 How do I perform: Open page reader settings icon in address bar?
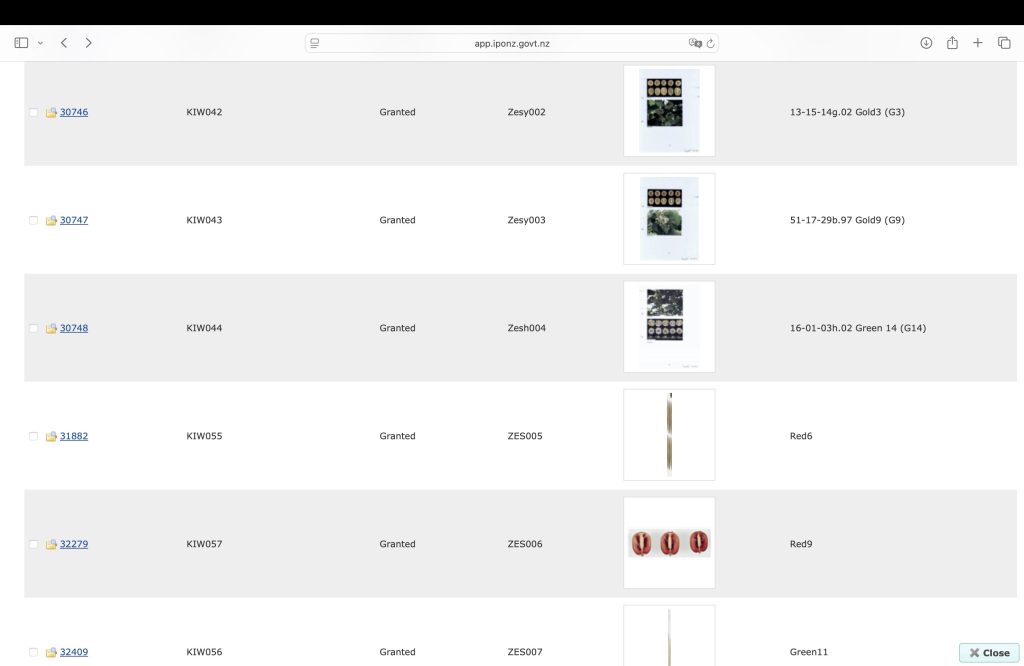315,43
